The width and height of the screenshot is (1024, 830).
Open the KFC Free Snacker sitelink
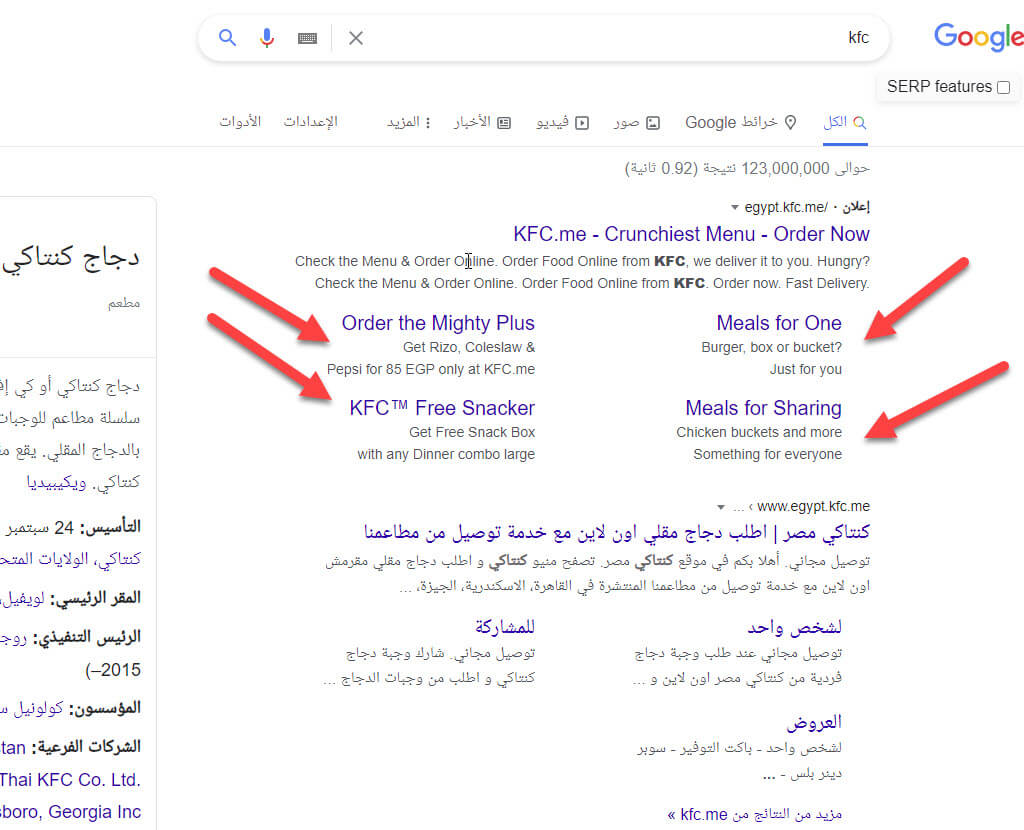coord(442,408)
